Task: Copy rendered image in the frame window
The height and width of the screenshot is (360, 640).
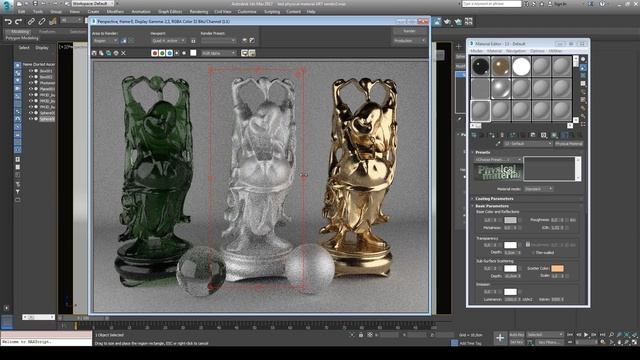Action: coord(101,53)
